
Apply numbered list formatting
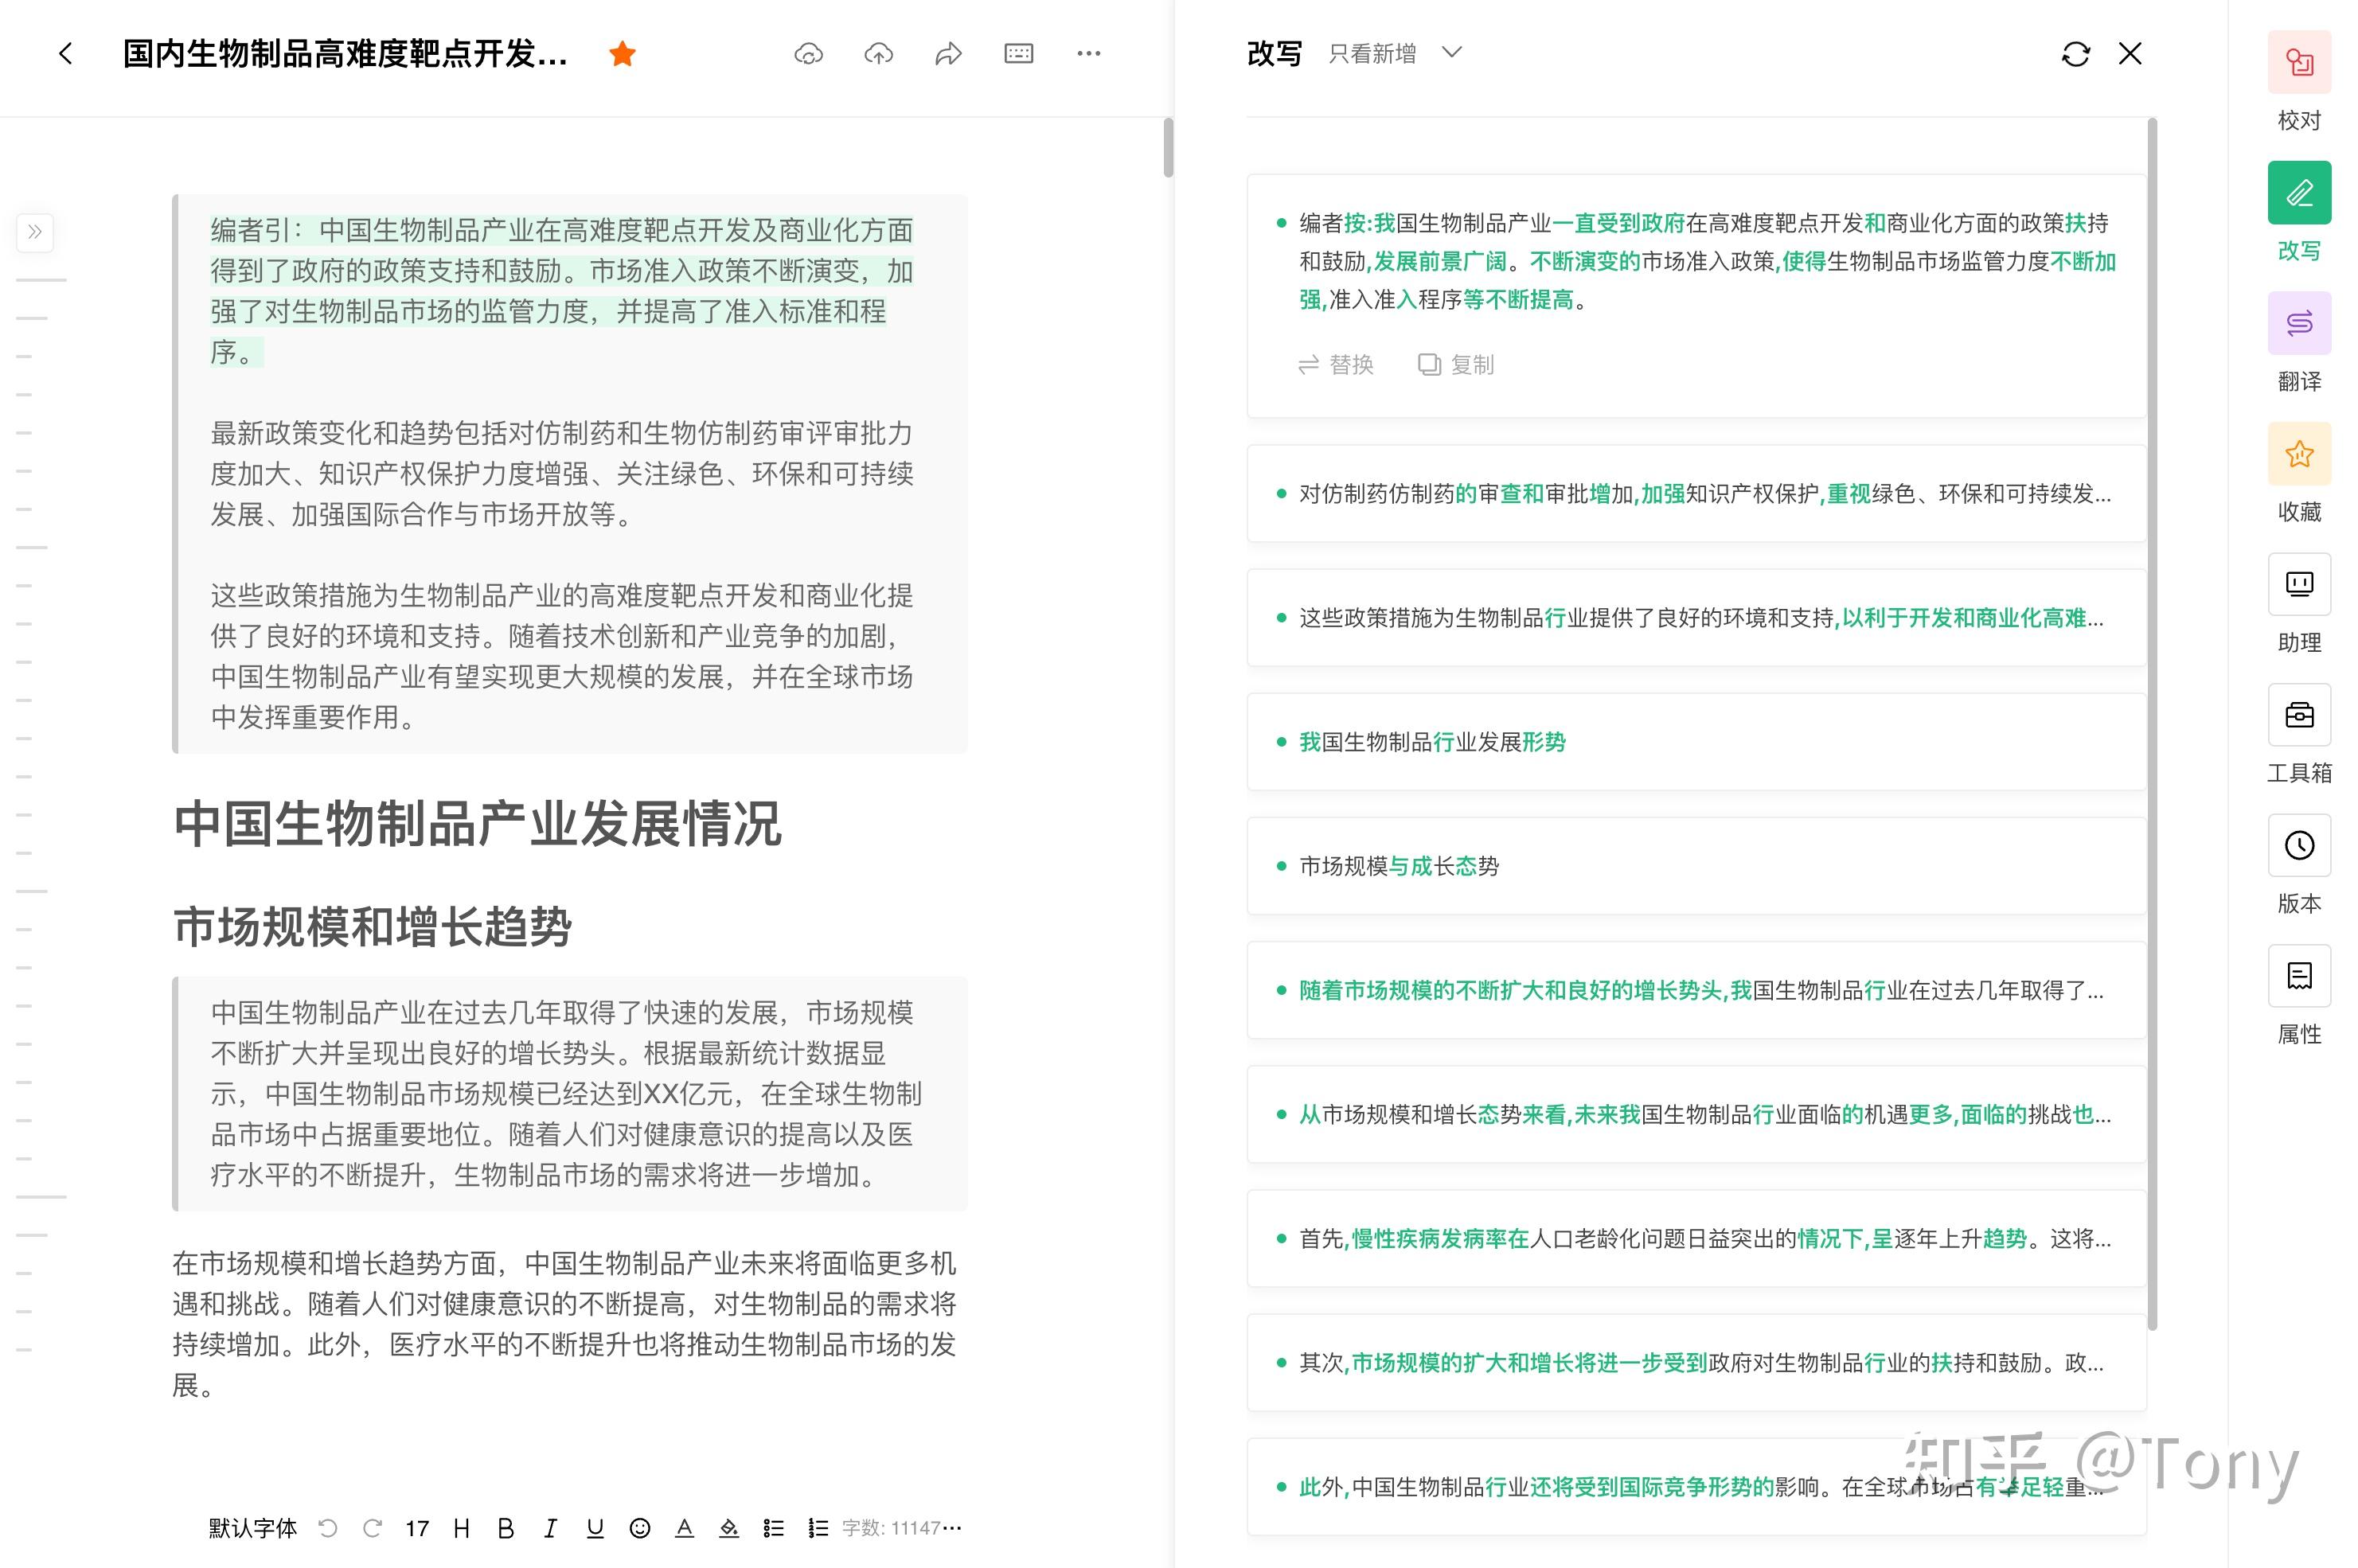click(818, 1528)
